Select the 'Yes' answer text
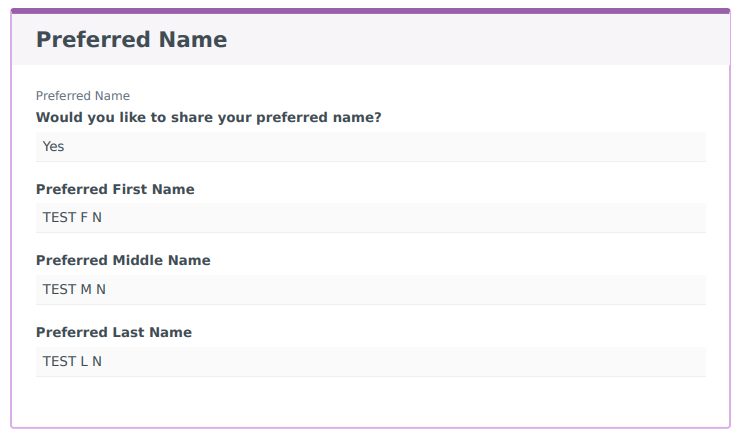The image size is (742, 437). [x=54, y=146]
